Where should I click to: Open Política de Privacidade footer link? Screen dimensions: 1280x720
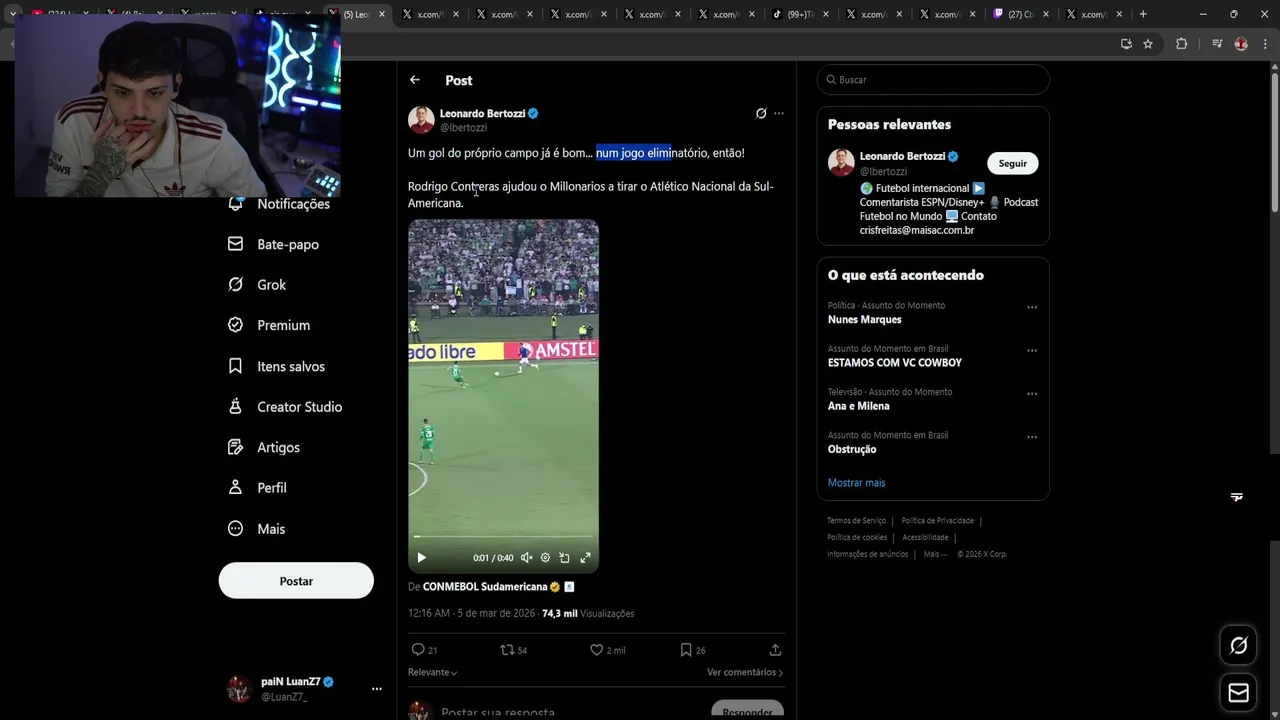coord(937,521)
